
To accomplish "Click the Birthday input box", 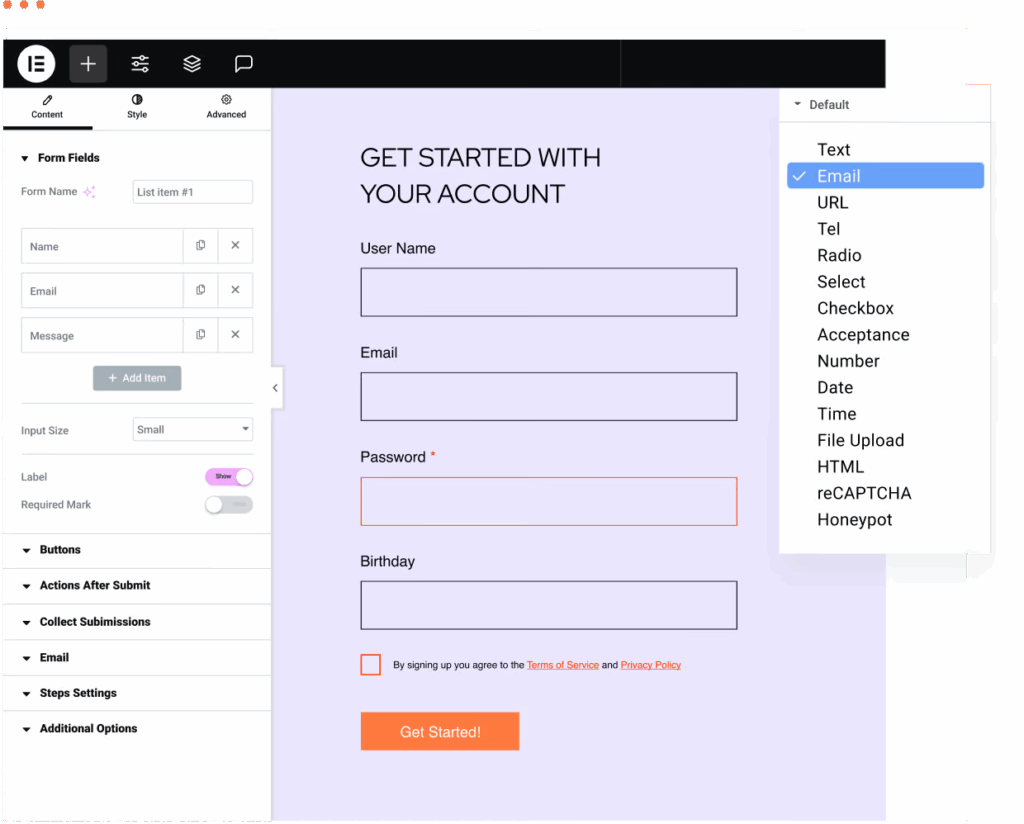I will 549,605.
